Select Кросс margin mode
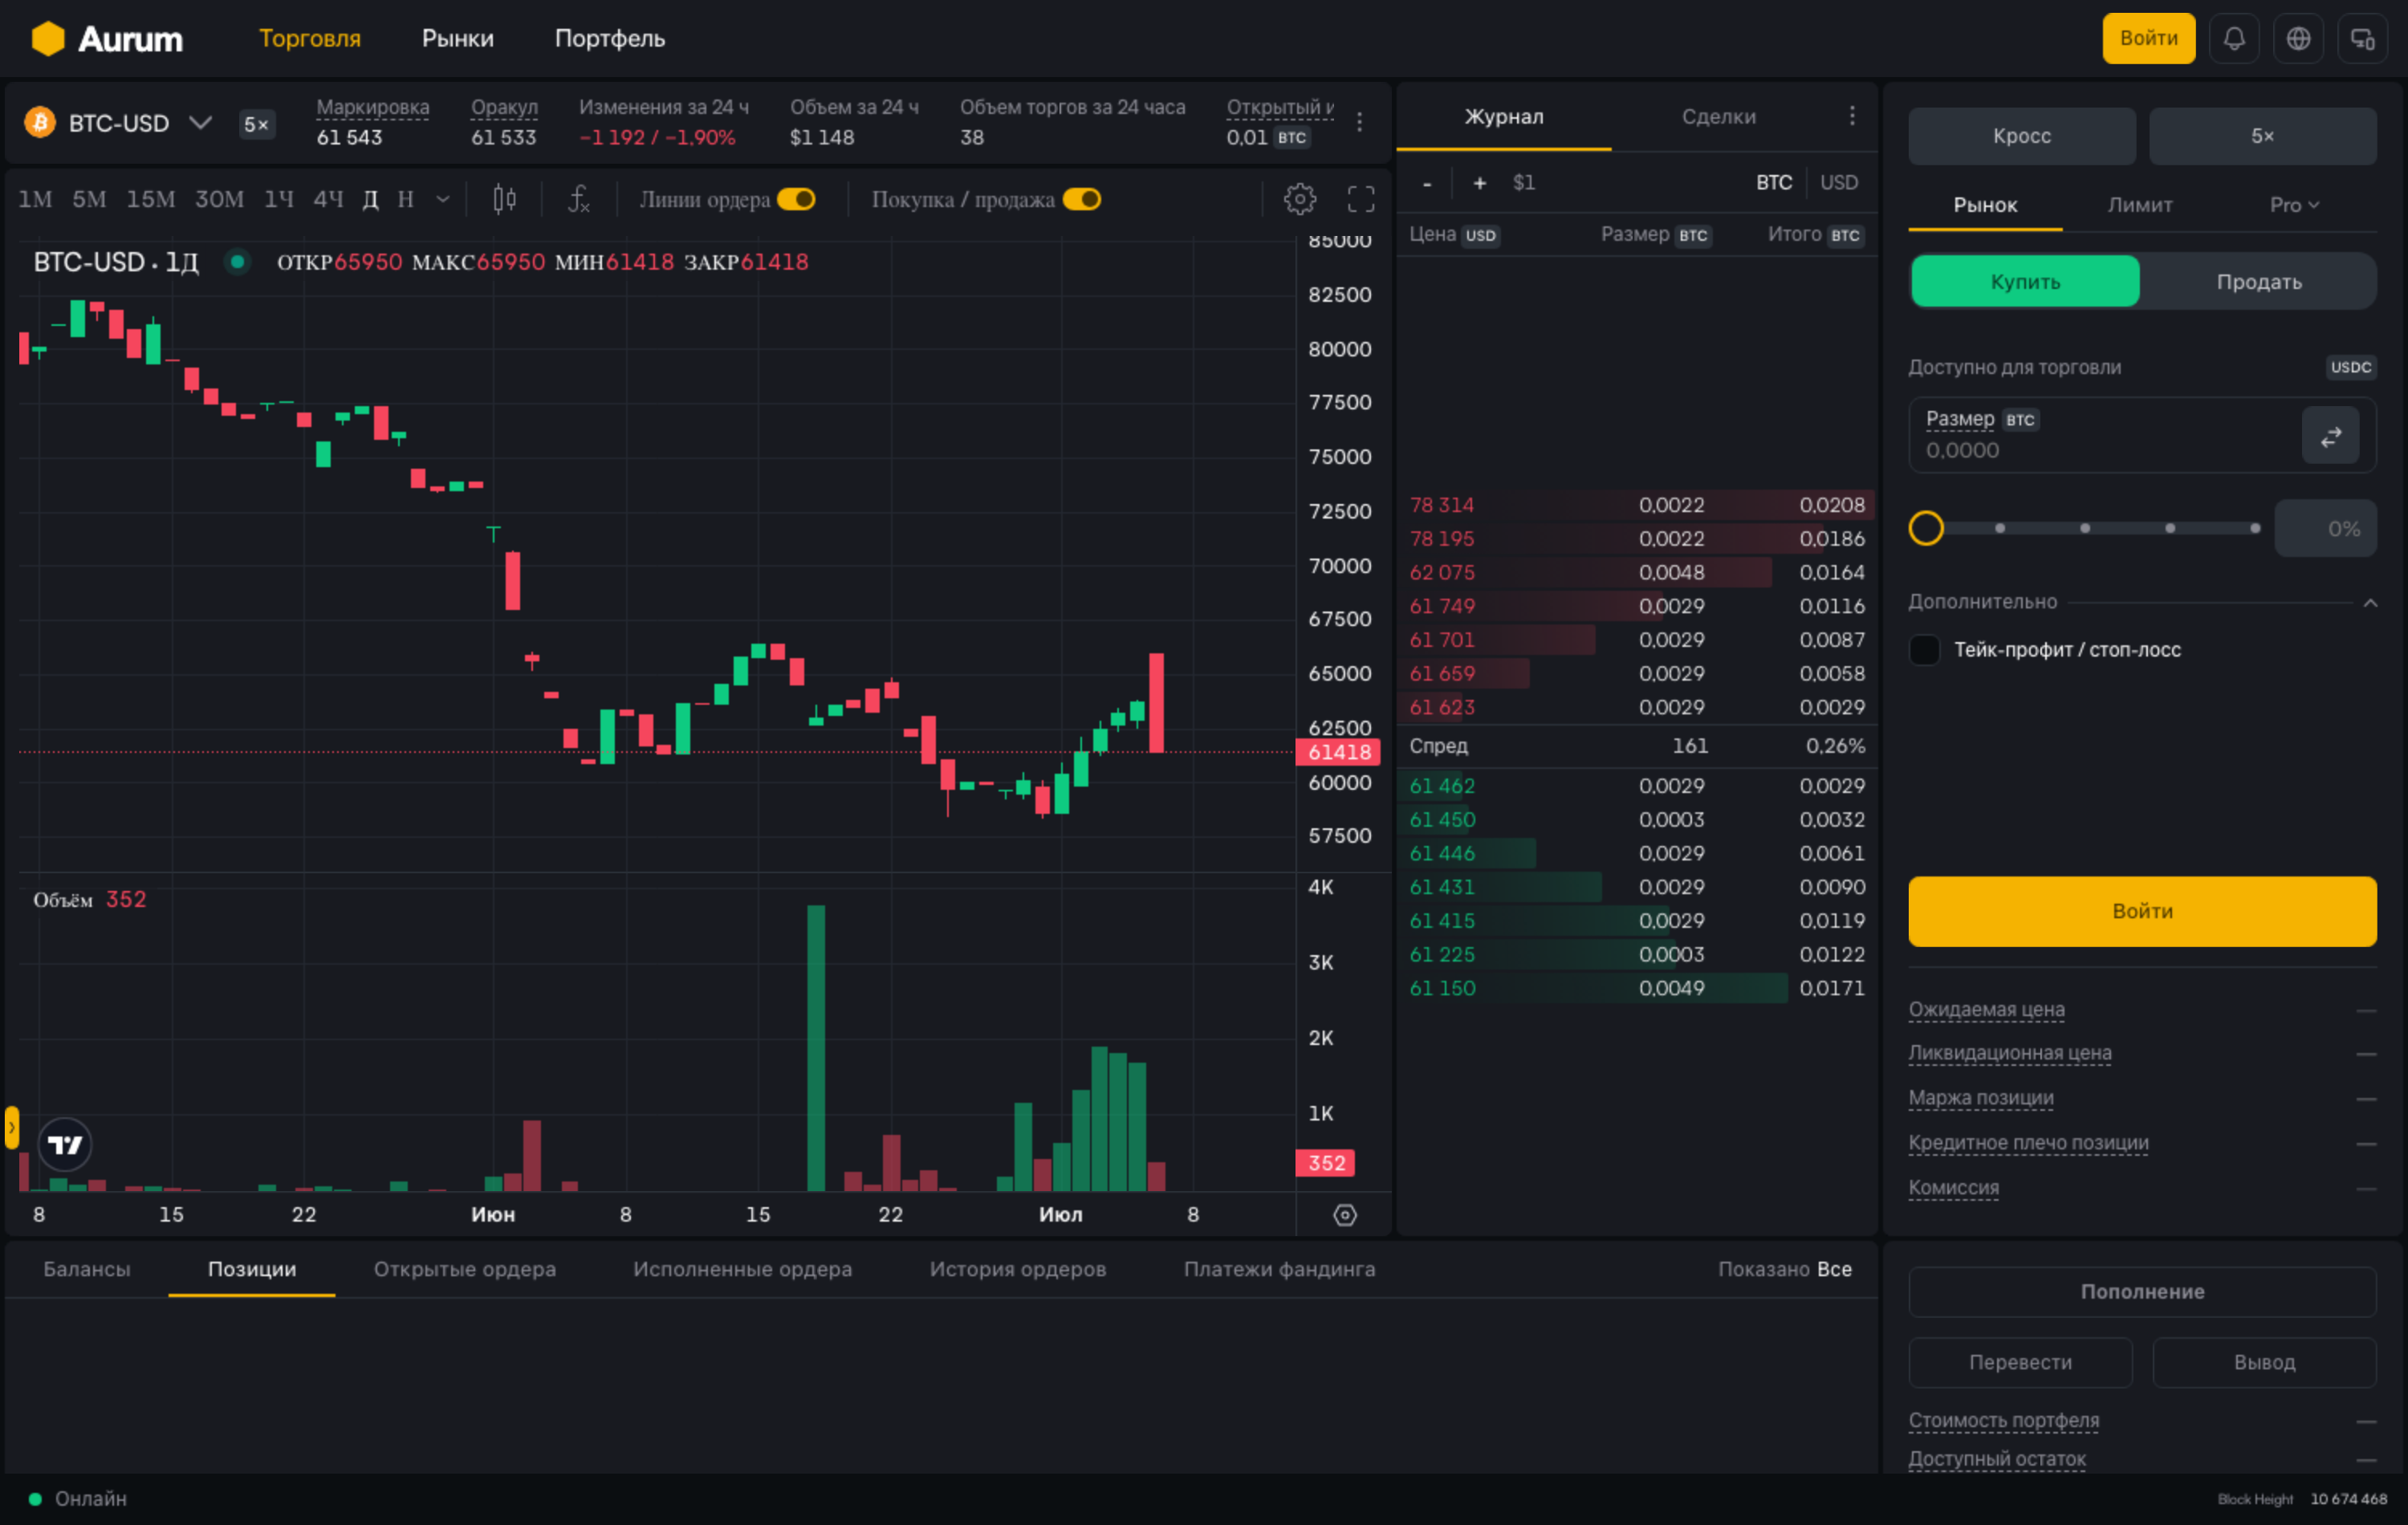The width and height of the screenshot is (2408, 1525). (2021, 136)
